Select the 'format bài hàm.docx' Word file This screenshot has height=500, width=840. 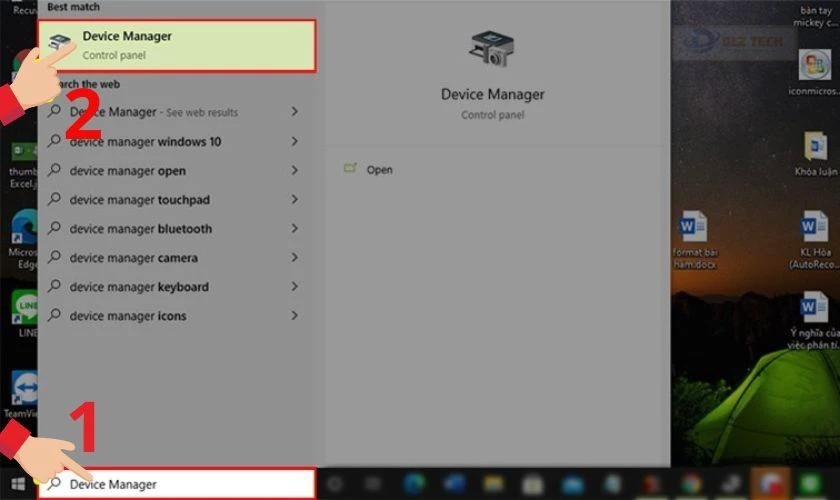point(695,240)
